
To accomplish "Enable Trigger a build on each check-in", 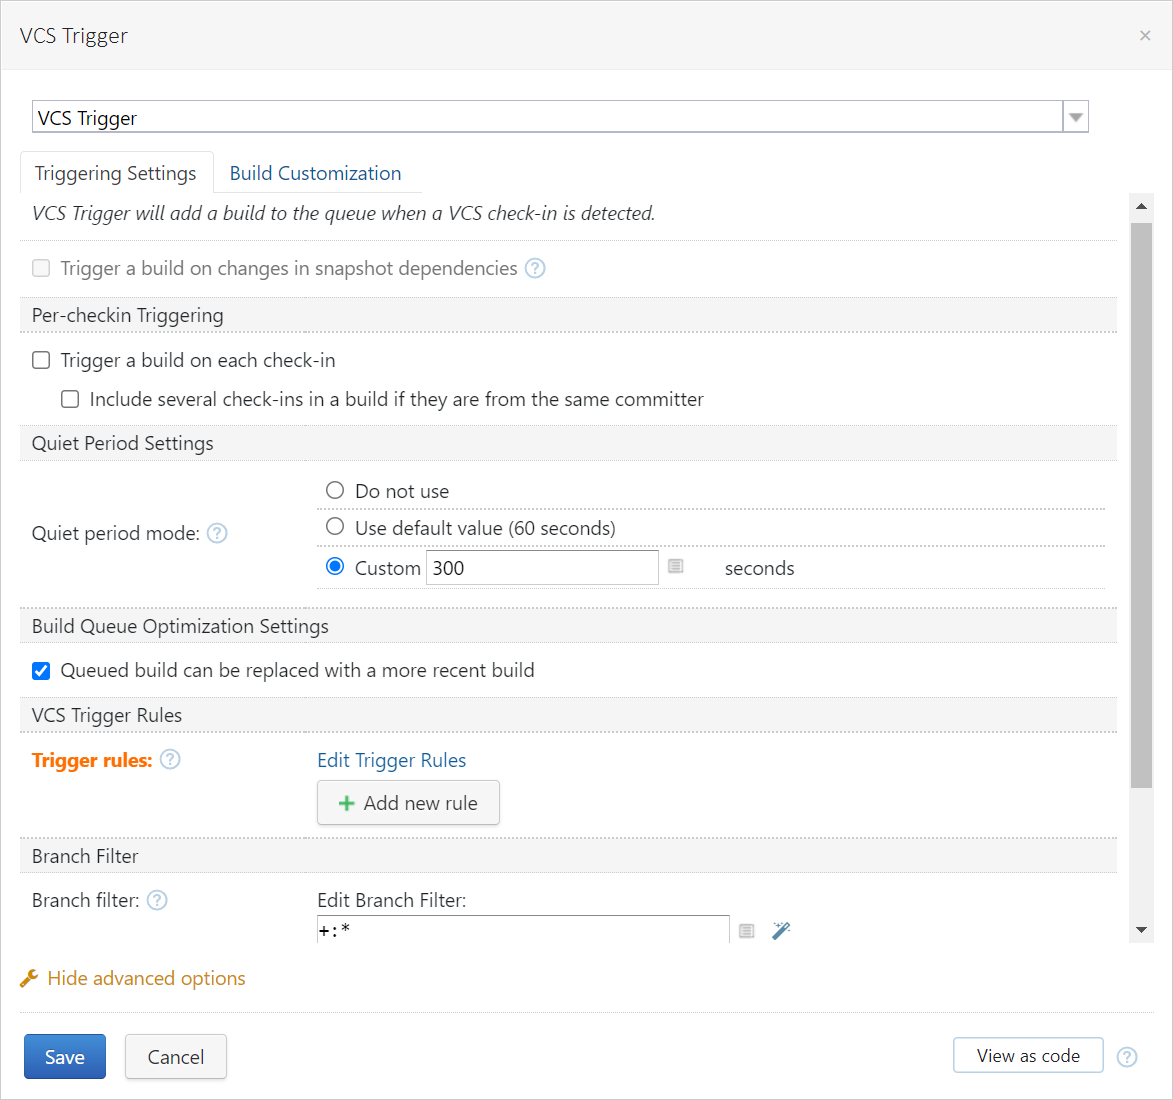I will pos(40,359).
